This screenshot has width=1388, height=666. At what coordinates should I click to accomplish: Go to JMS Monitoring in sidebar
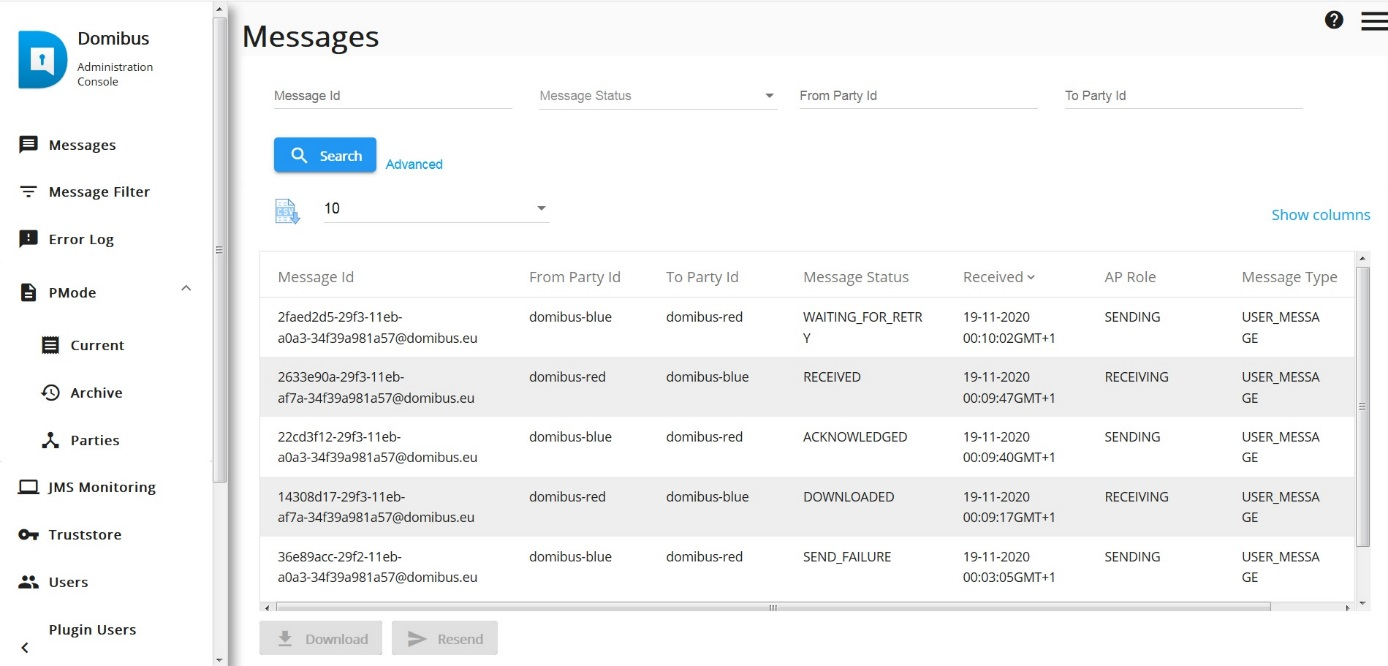(88, 487)
